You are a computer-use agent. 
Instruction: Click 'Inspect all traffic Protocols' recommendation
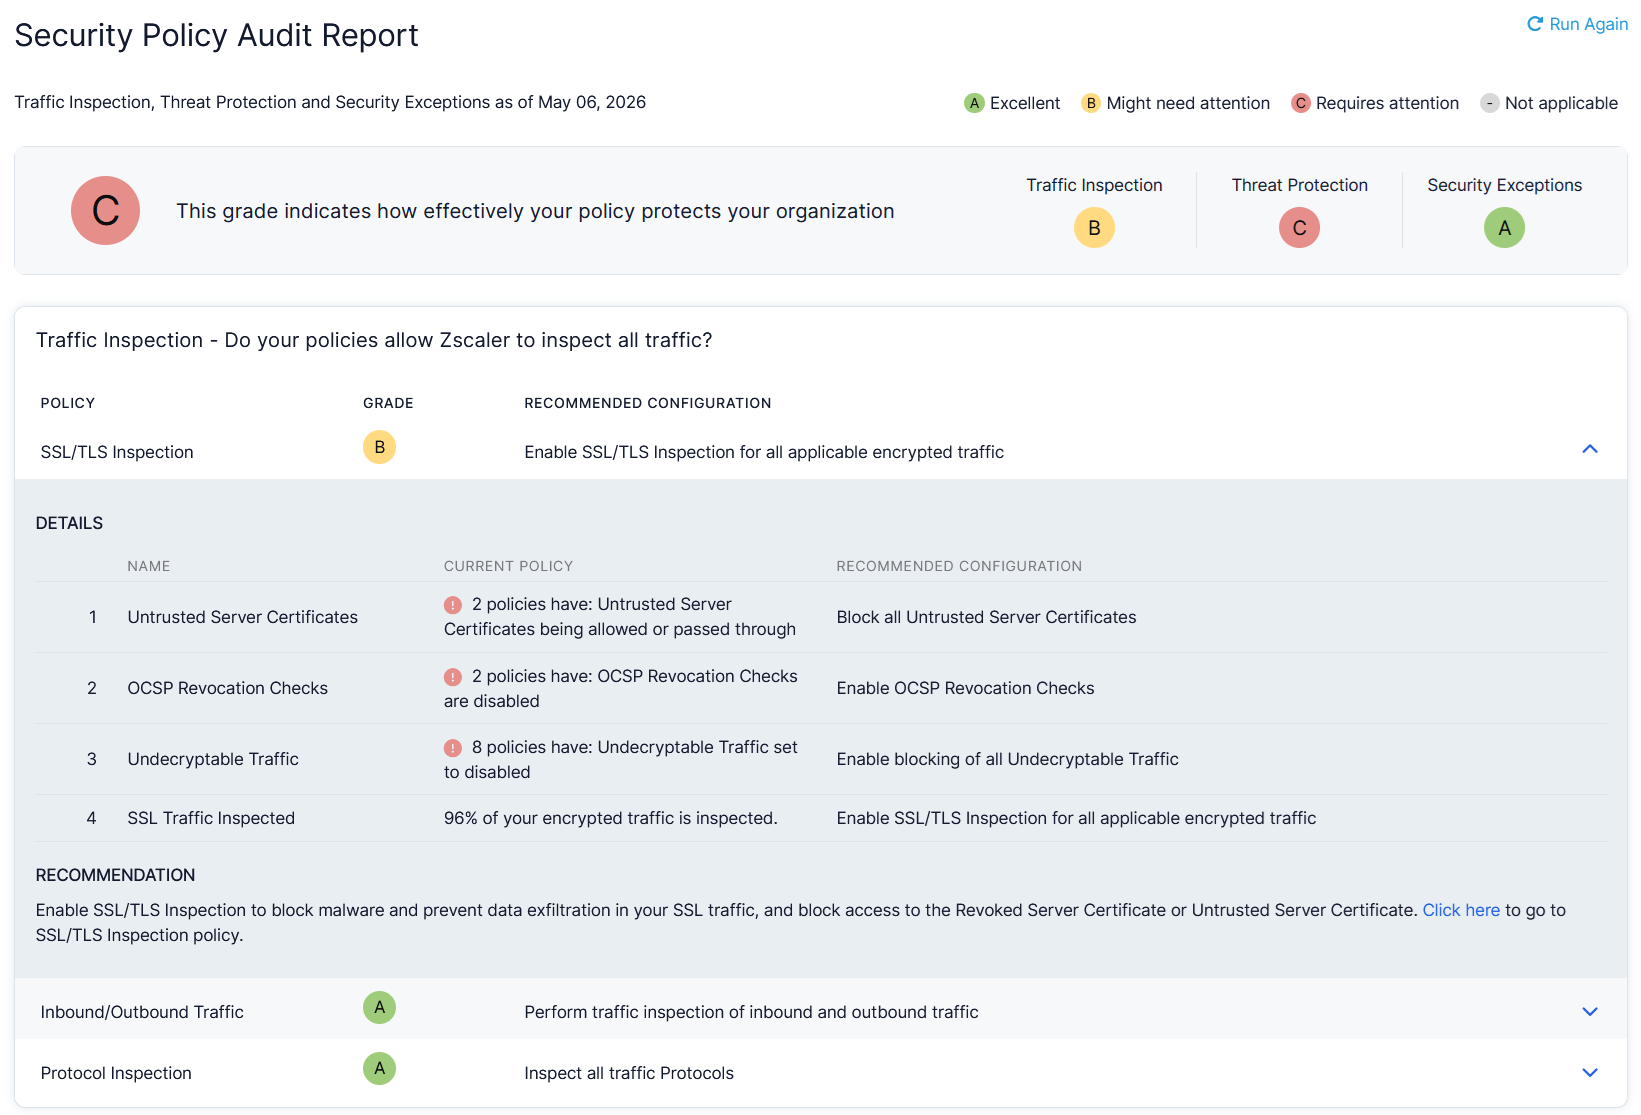coord(629,1073)
